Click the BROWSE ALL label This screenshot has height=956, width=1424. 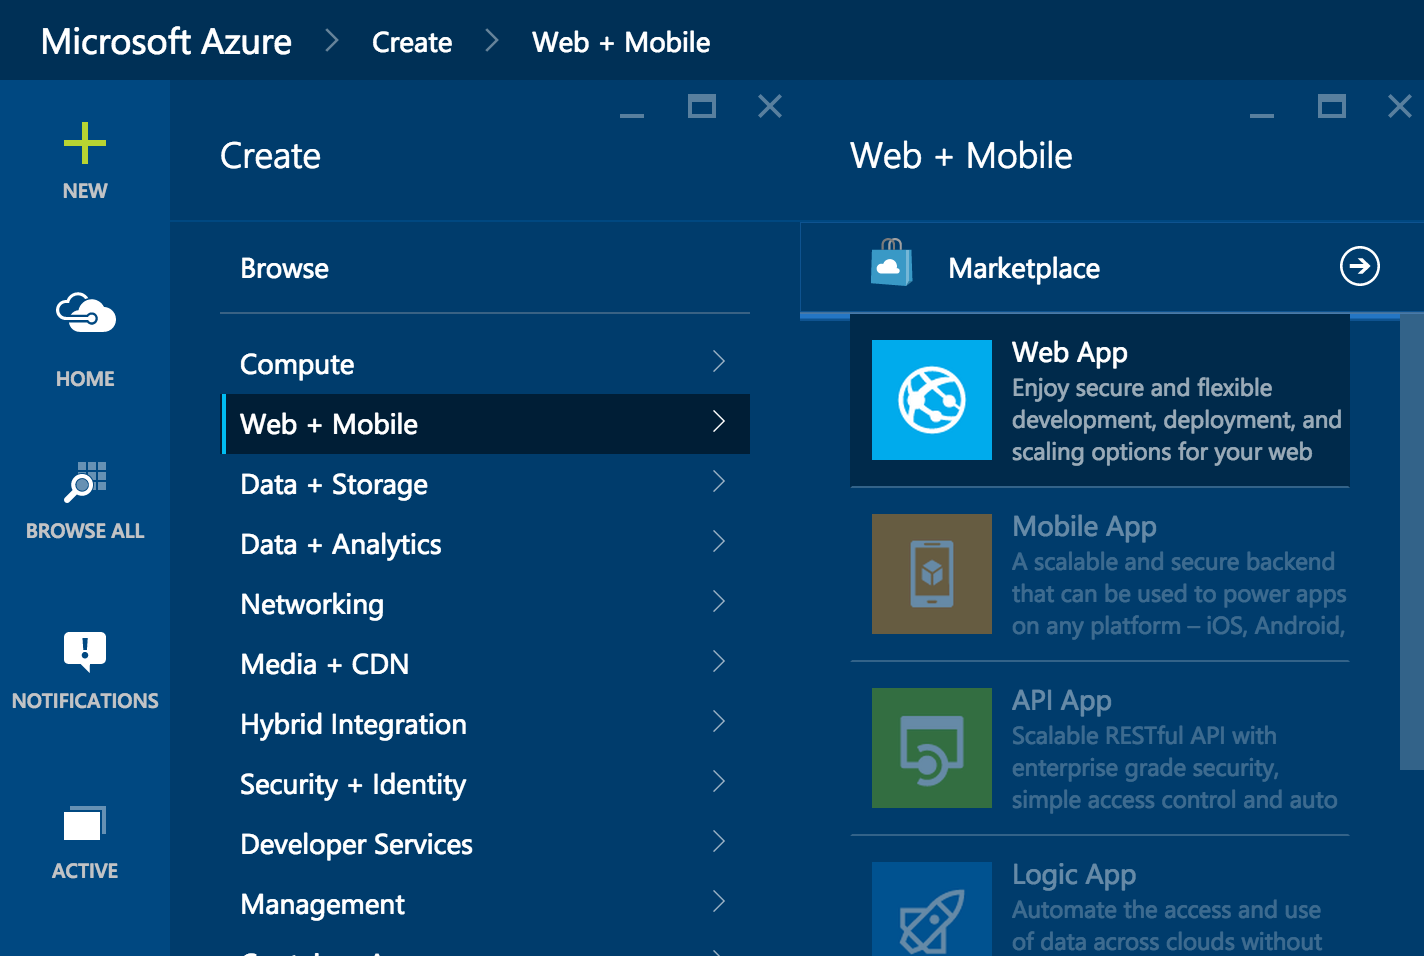pos(85,531)
